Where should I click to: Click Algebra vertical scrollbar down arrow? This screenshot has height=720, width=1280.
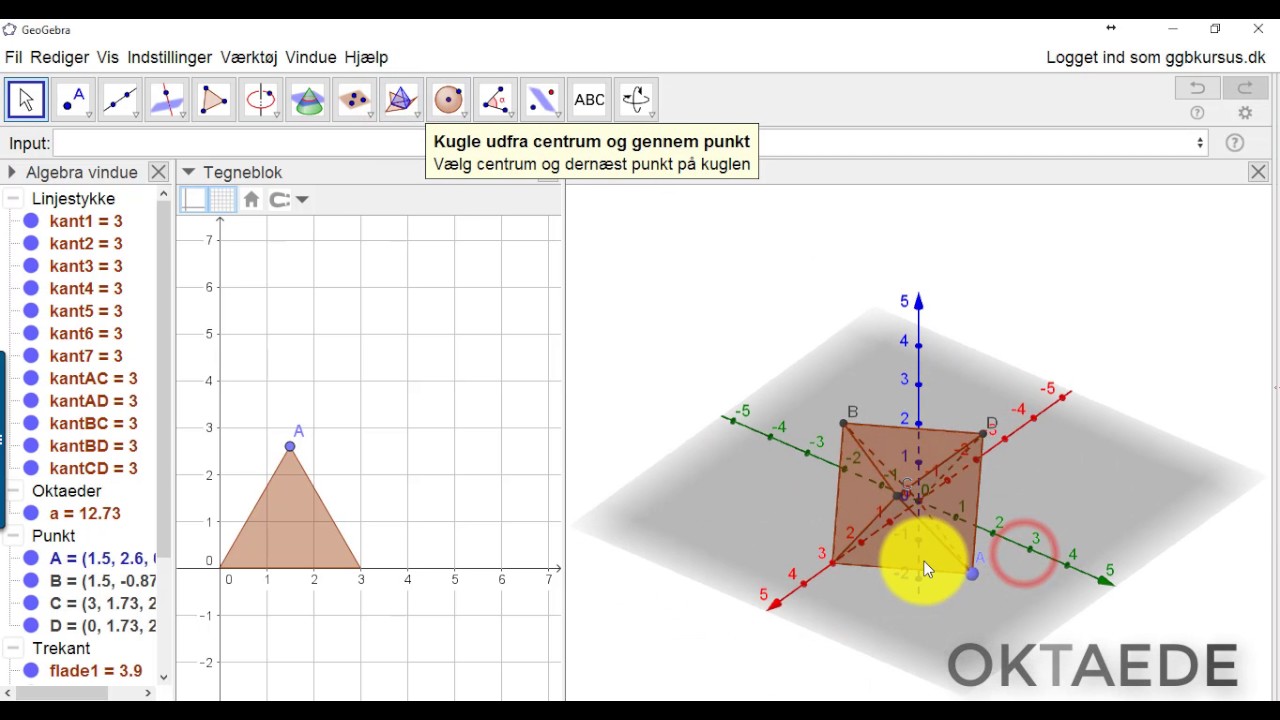tap(164, 677)
